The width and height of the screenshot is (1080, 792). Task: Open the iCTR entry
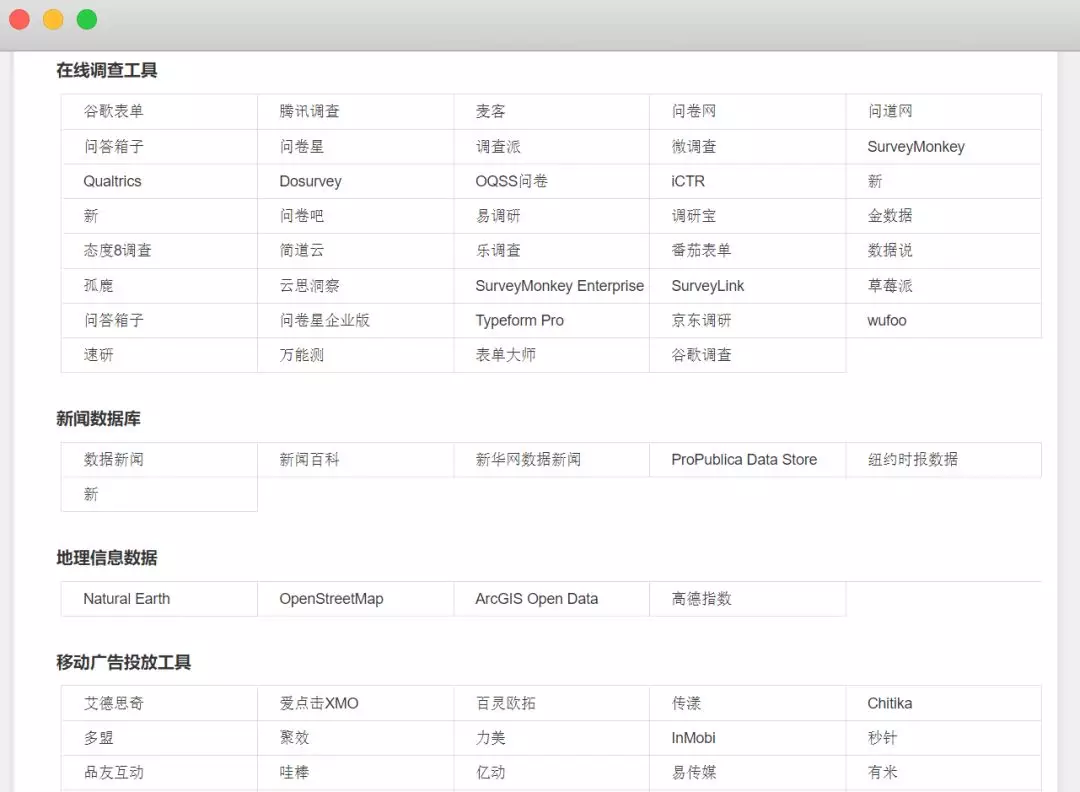coord(688,181)
